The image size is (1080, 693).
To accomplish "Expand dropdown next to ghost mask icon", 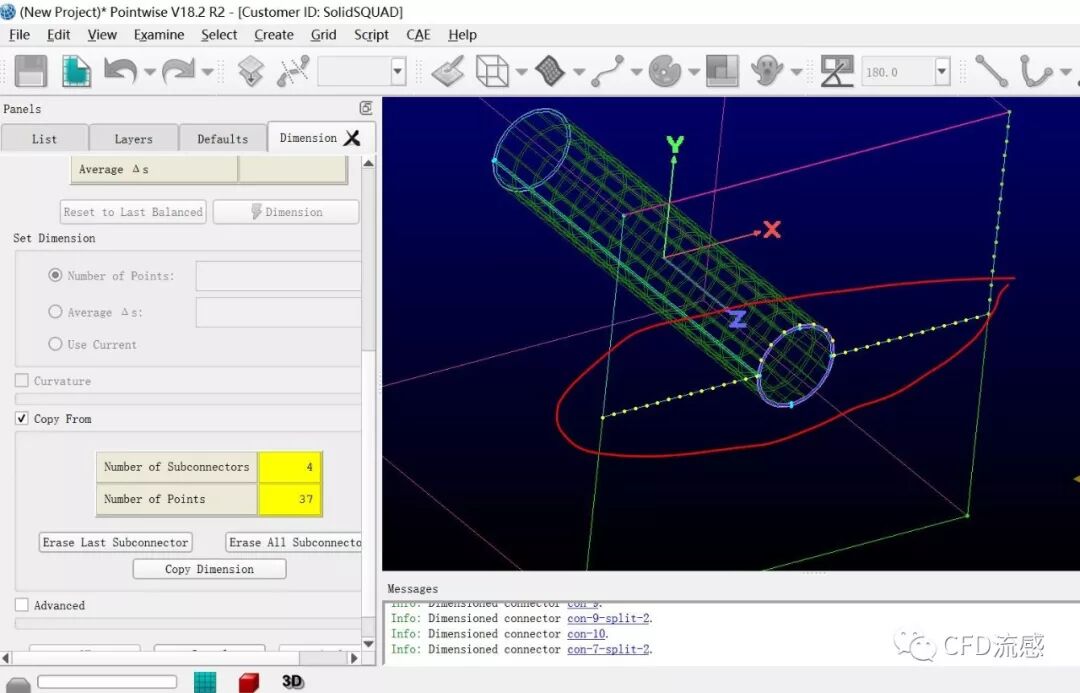I will tap(797, 72).
